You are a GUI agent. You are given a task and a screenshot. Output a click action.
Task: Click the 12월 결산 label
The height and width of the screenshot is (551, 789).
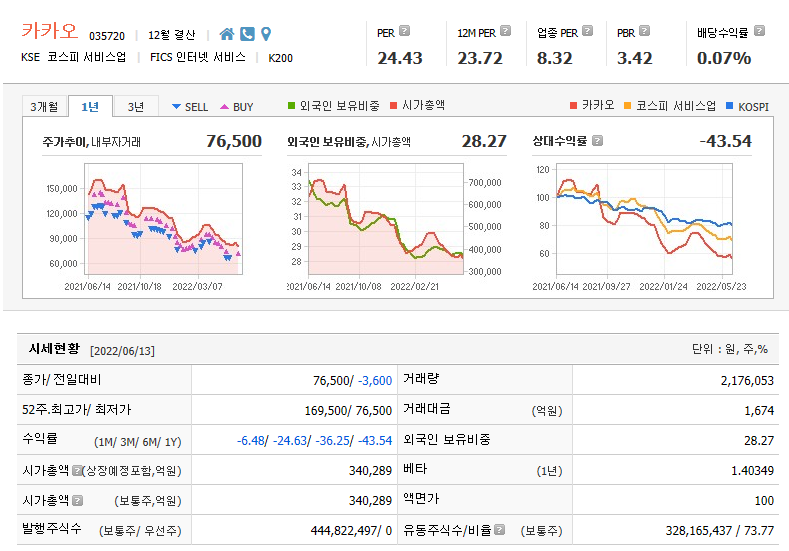click(x=172, y=35)
